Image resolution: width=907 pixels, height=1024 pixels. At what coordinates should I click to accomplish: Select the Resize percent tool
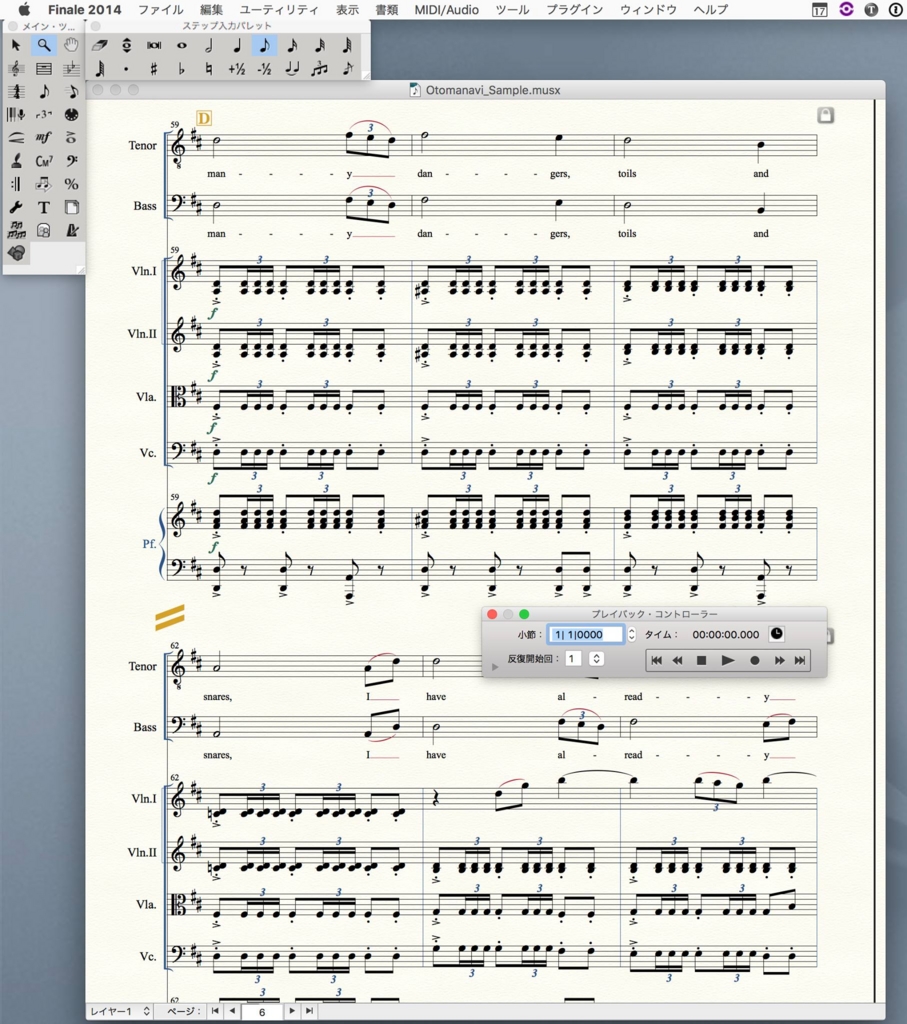[71, 184]
